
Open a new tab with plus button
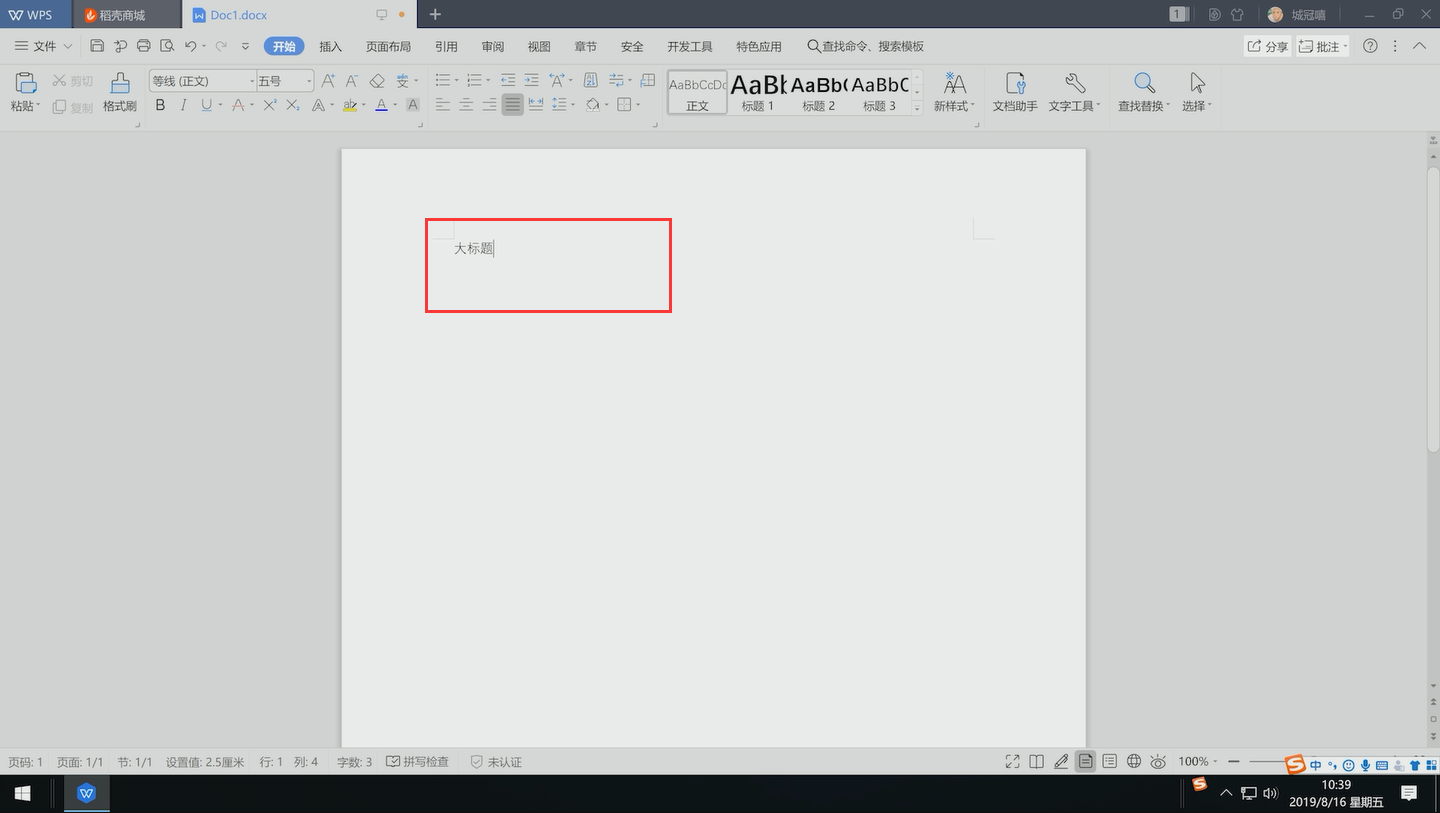[x=435, y=15]
